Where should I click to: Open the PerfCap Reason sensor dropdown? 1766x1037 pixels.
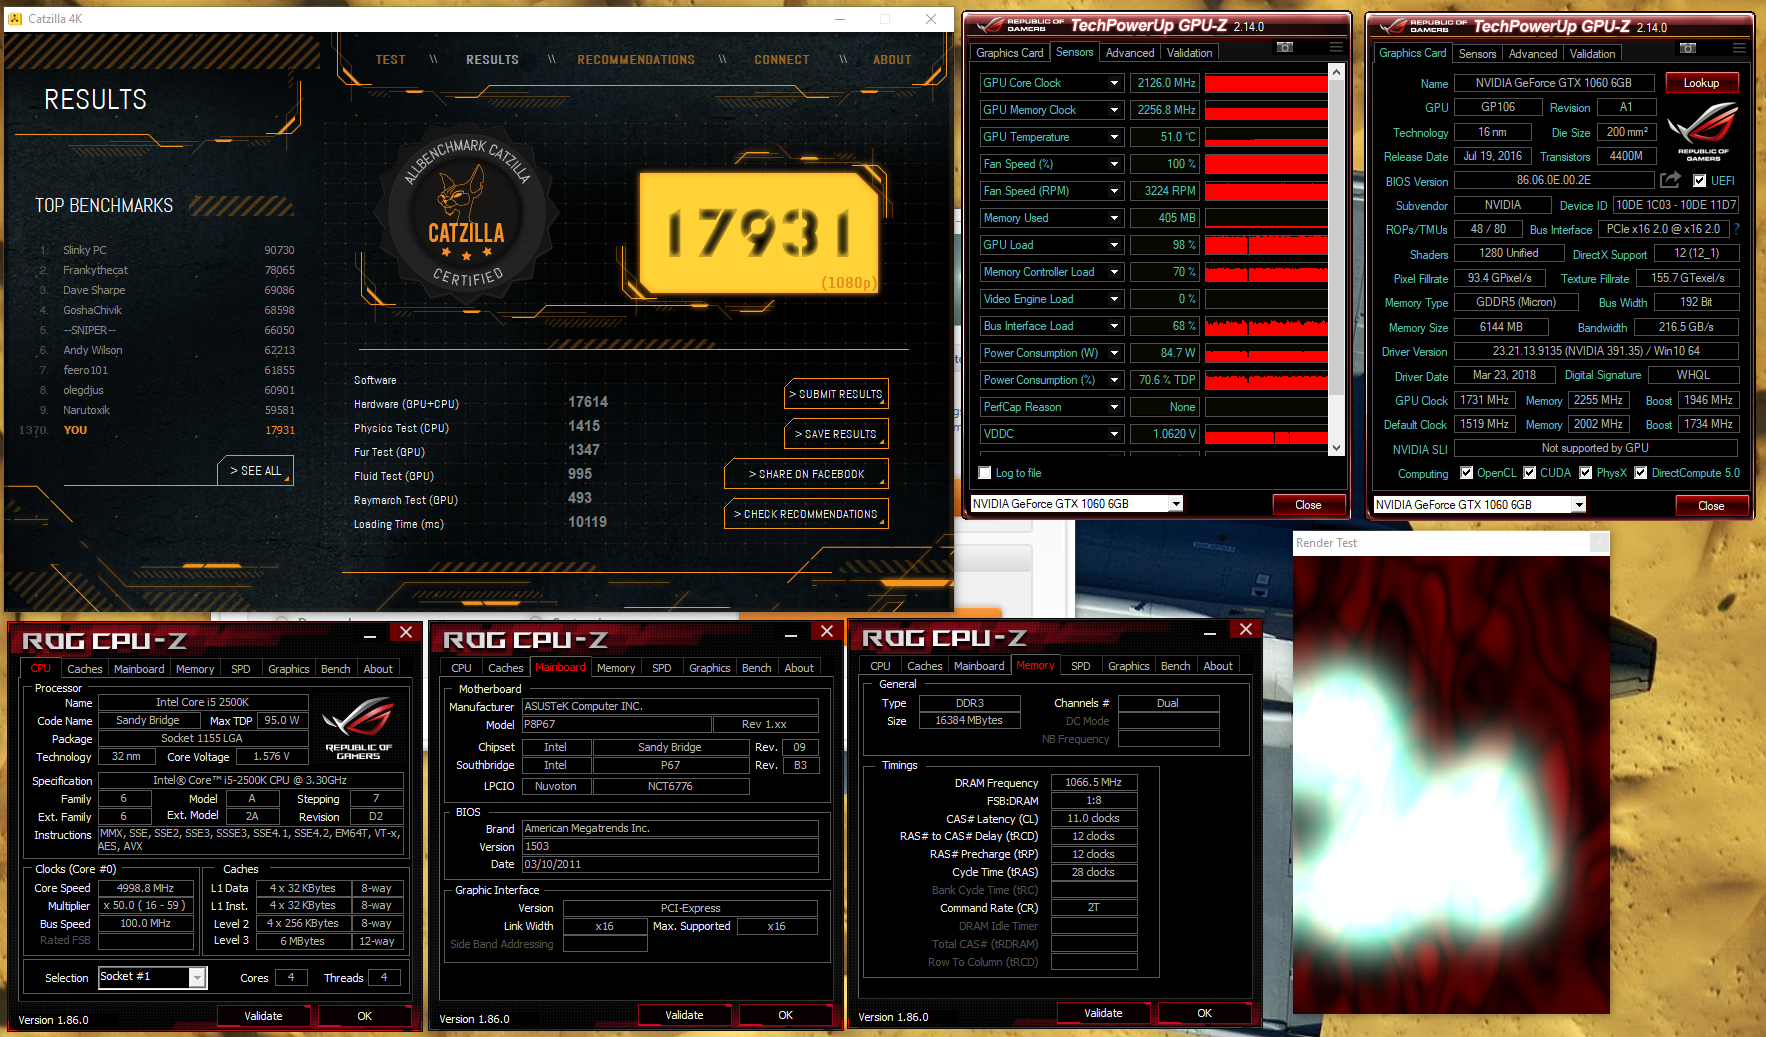click(x=1114, y=407)
